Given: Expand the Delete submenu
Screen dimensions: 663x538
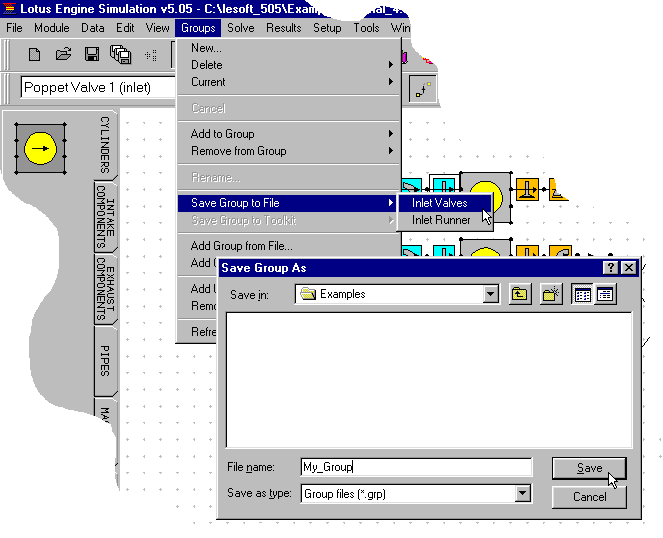Looking at the screenshot, I should (289, 65).
